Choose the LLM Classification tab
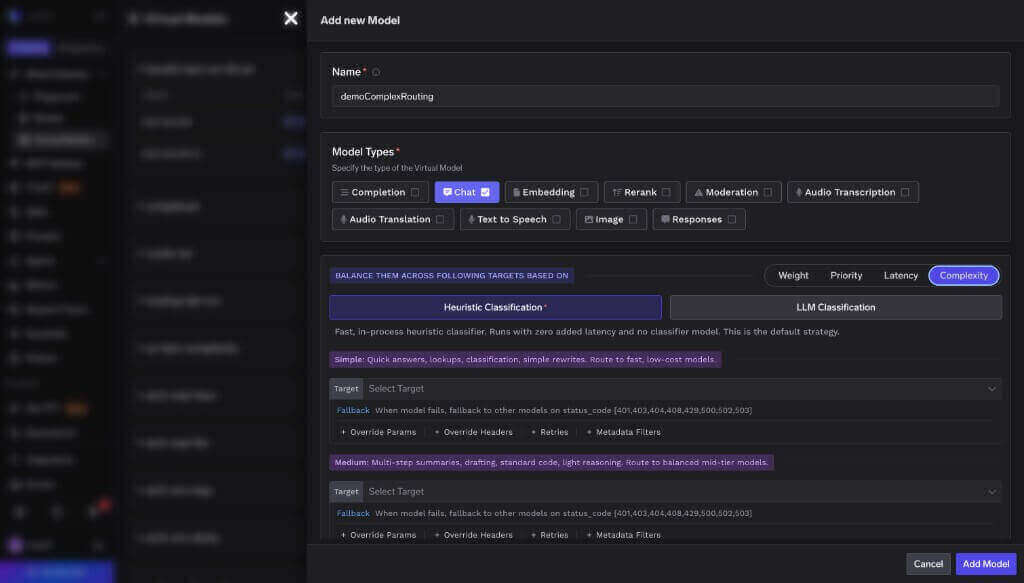The image size is (1024, 583). pyautogui.click(x=835, y=307)
